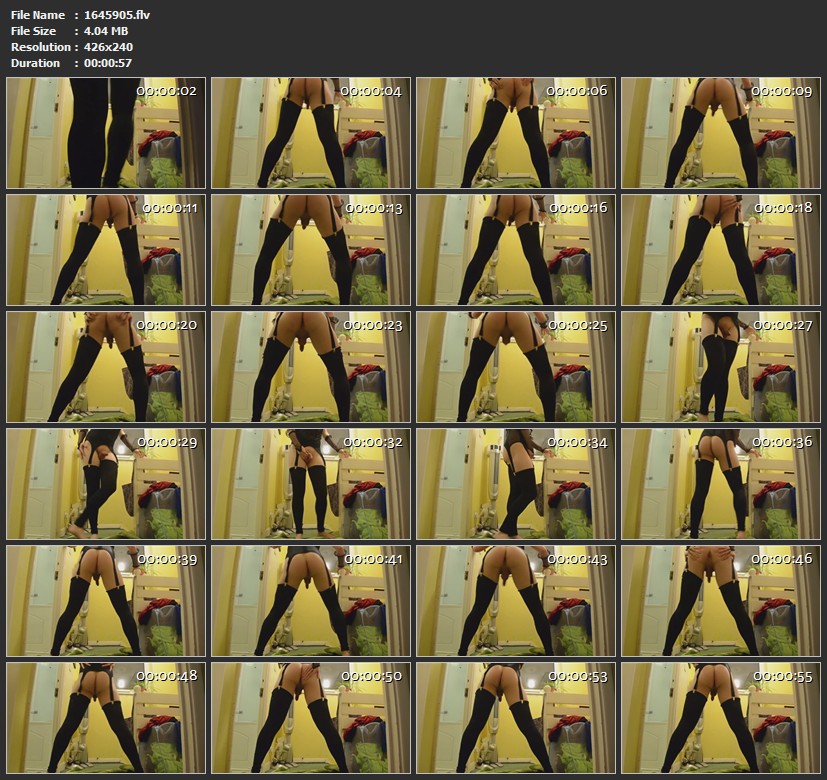Click the thumbnail marked 00:00:23

[x=310, y=367]
